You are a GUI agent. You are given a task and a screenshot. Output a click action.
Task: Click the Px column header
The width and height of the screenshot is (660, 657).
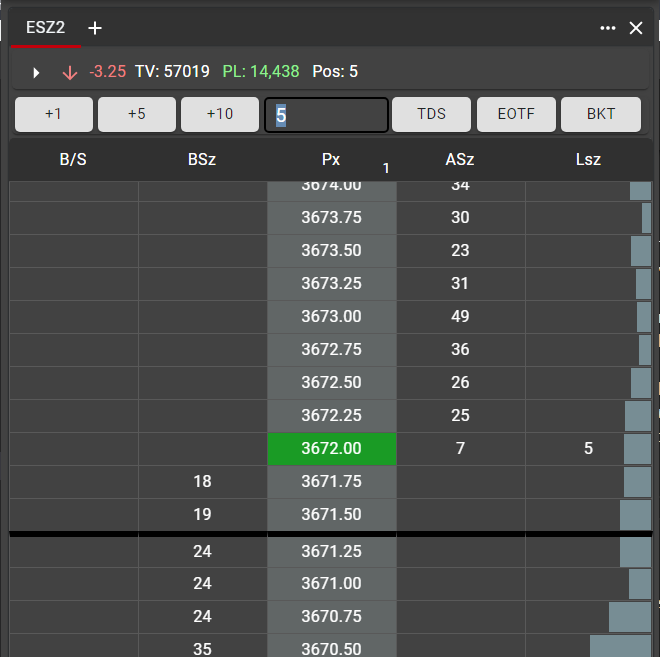tap(331, 160)
